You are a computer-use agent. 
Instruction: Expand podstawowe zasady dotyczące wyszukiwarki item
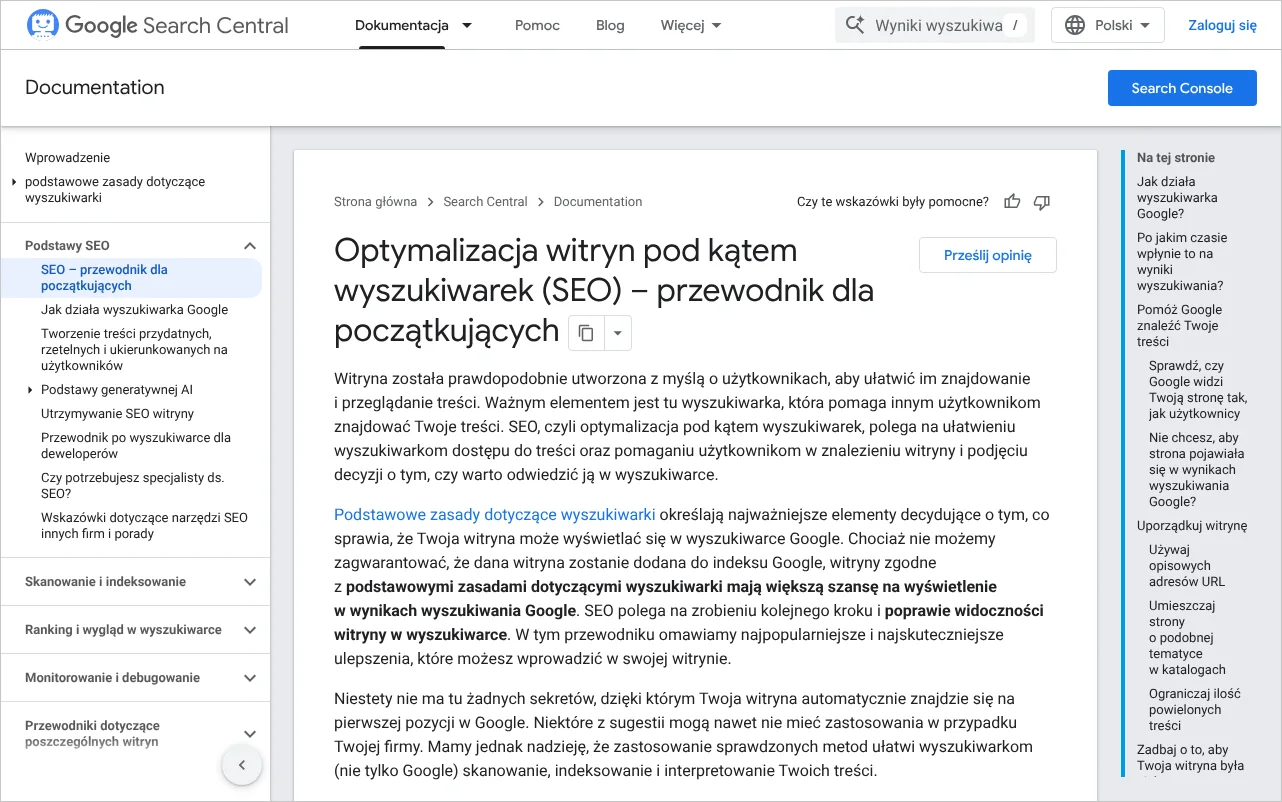point(14,182)
